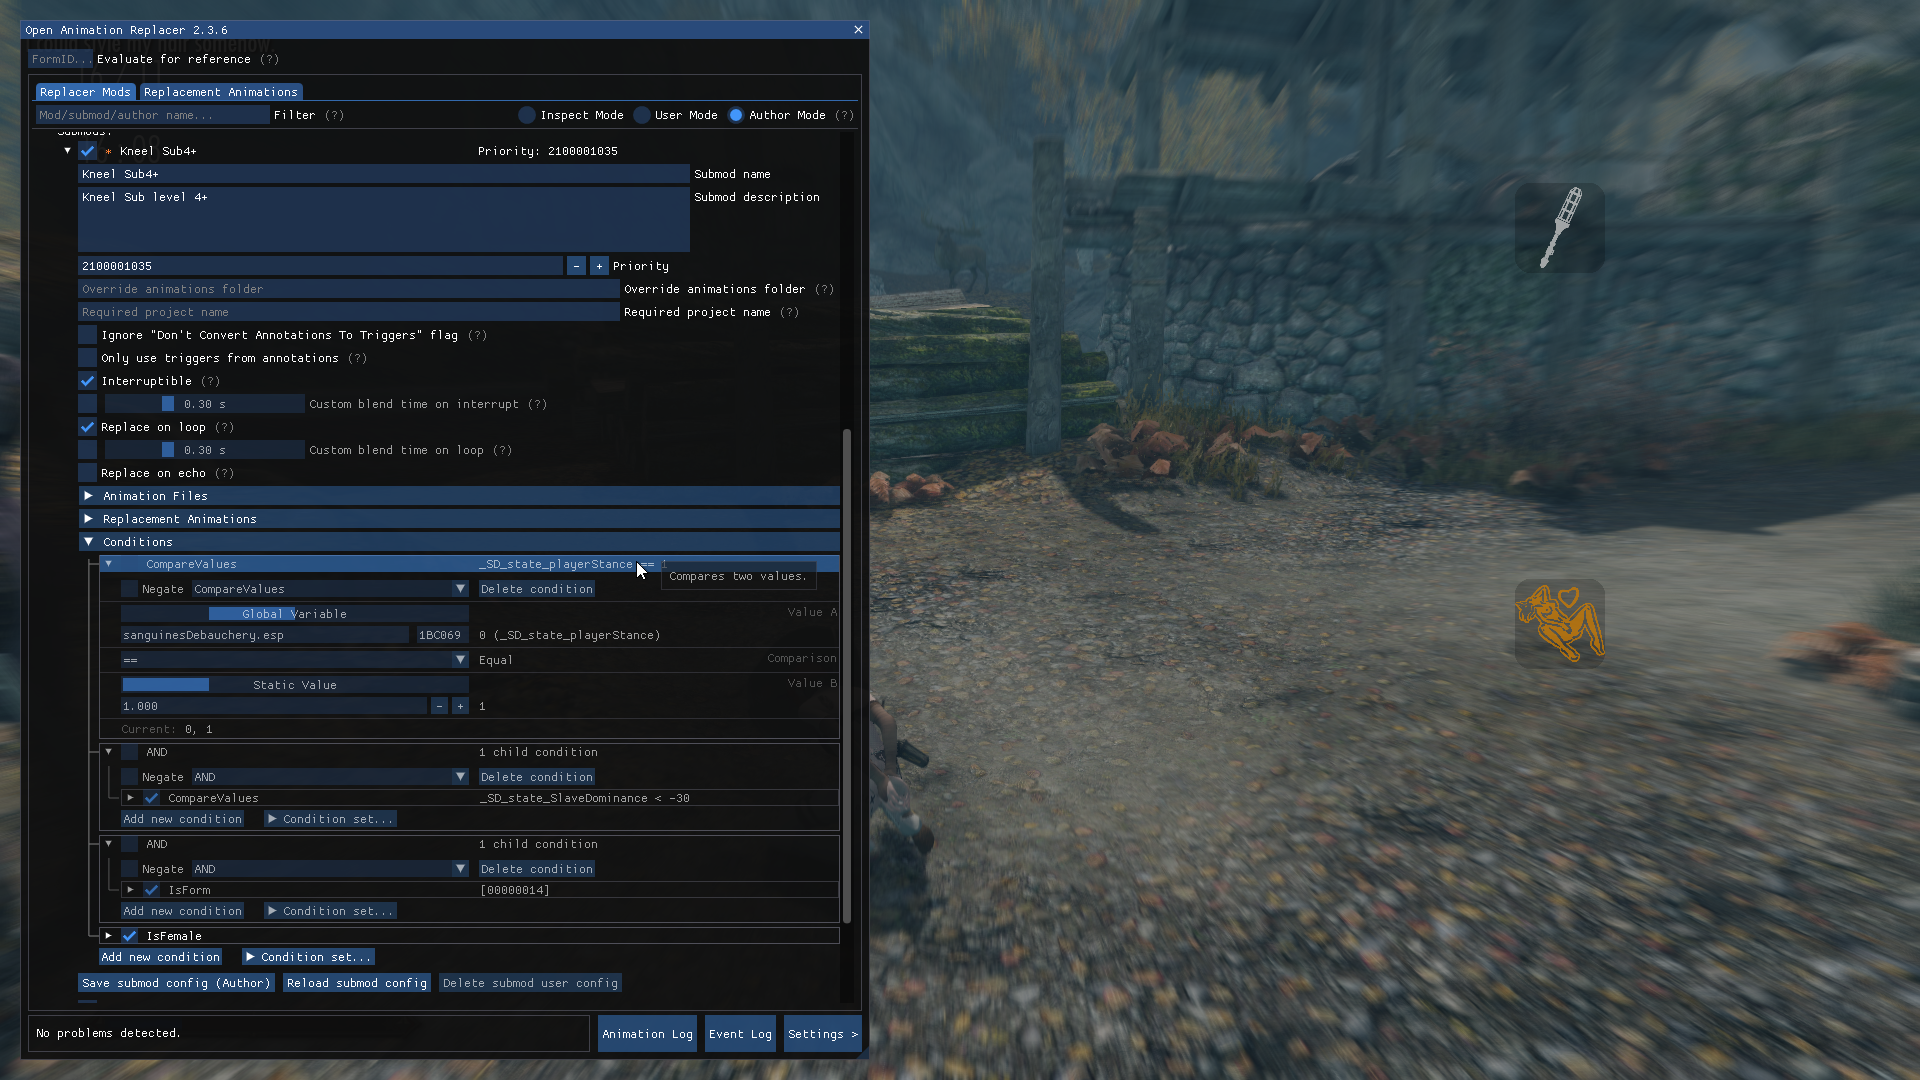Viewport: 1920px width, 1080px height.
Task: Enable Ignore Don't Convert Annotations flag checkbox
Action: click(x=88, y=335)
